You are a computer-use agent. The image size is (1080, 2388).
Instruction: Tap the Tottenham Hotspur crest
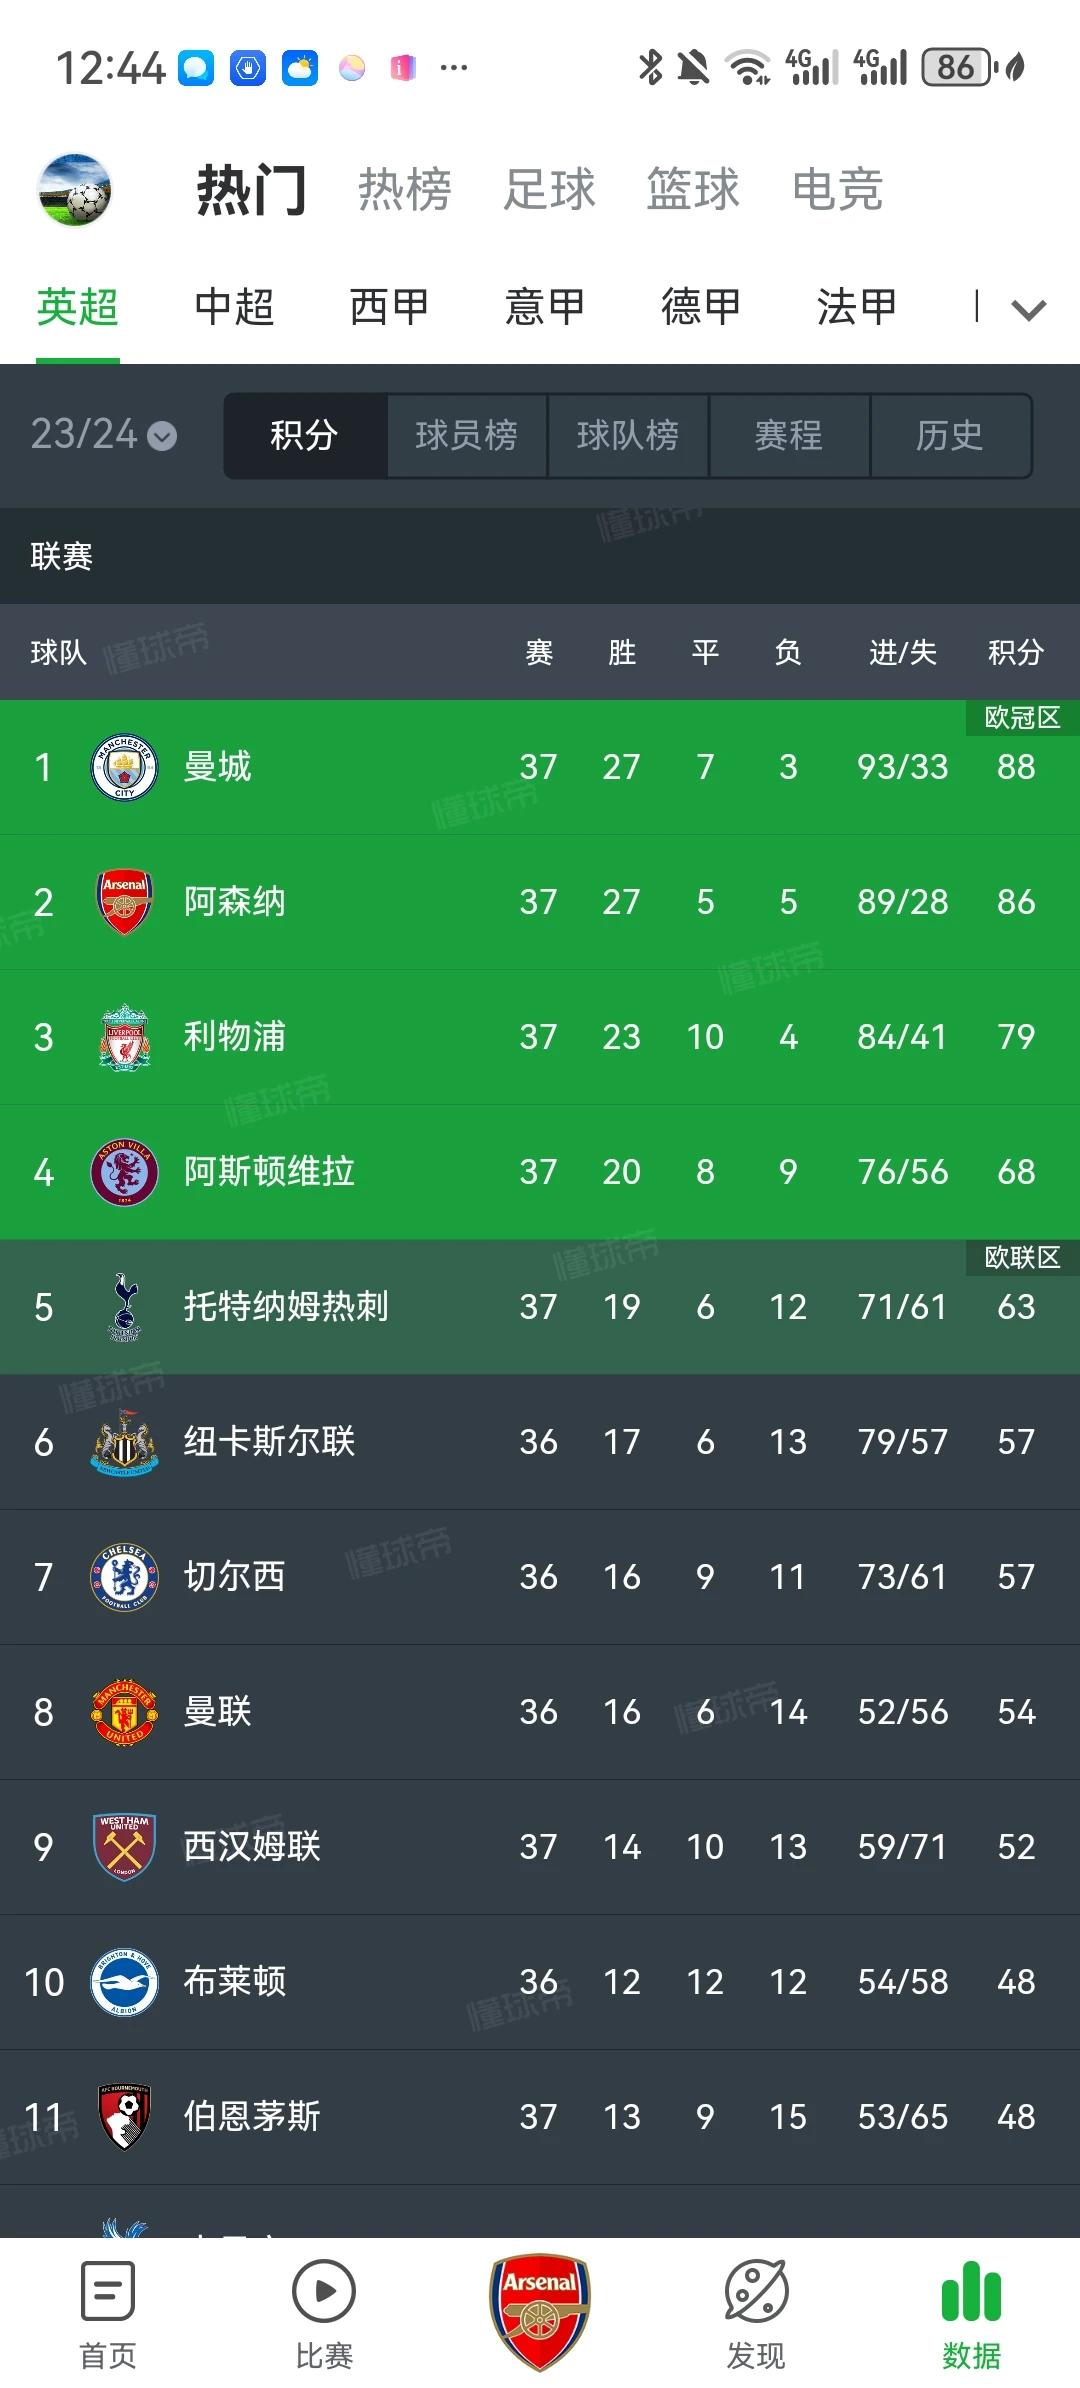pyautogui.click(x=124, y=1307)
